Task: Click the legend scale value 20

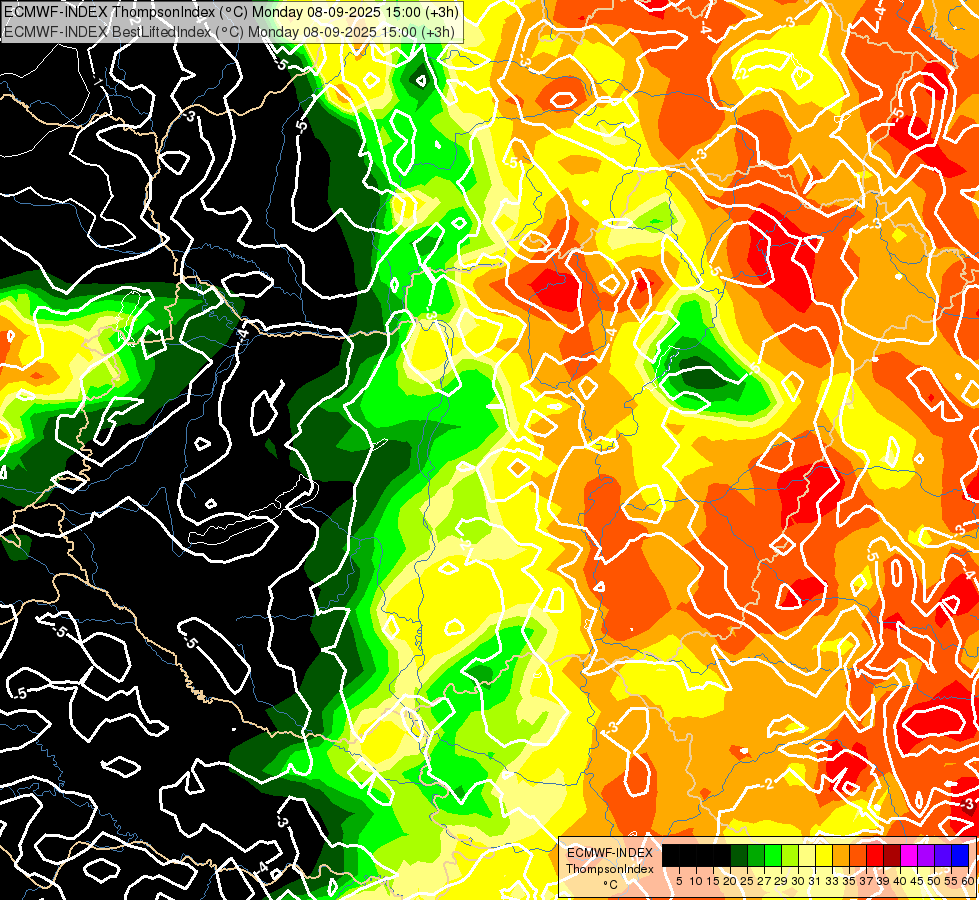Action: pos(730,881)
